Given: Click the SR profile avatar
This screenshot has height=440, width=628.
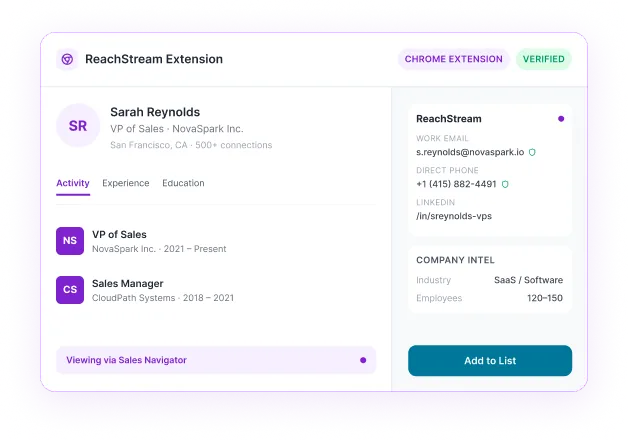Looking at the screenshot, I should tap(78, 125).
